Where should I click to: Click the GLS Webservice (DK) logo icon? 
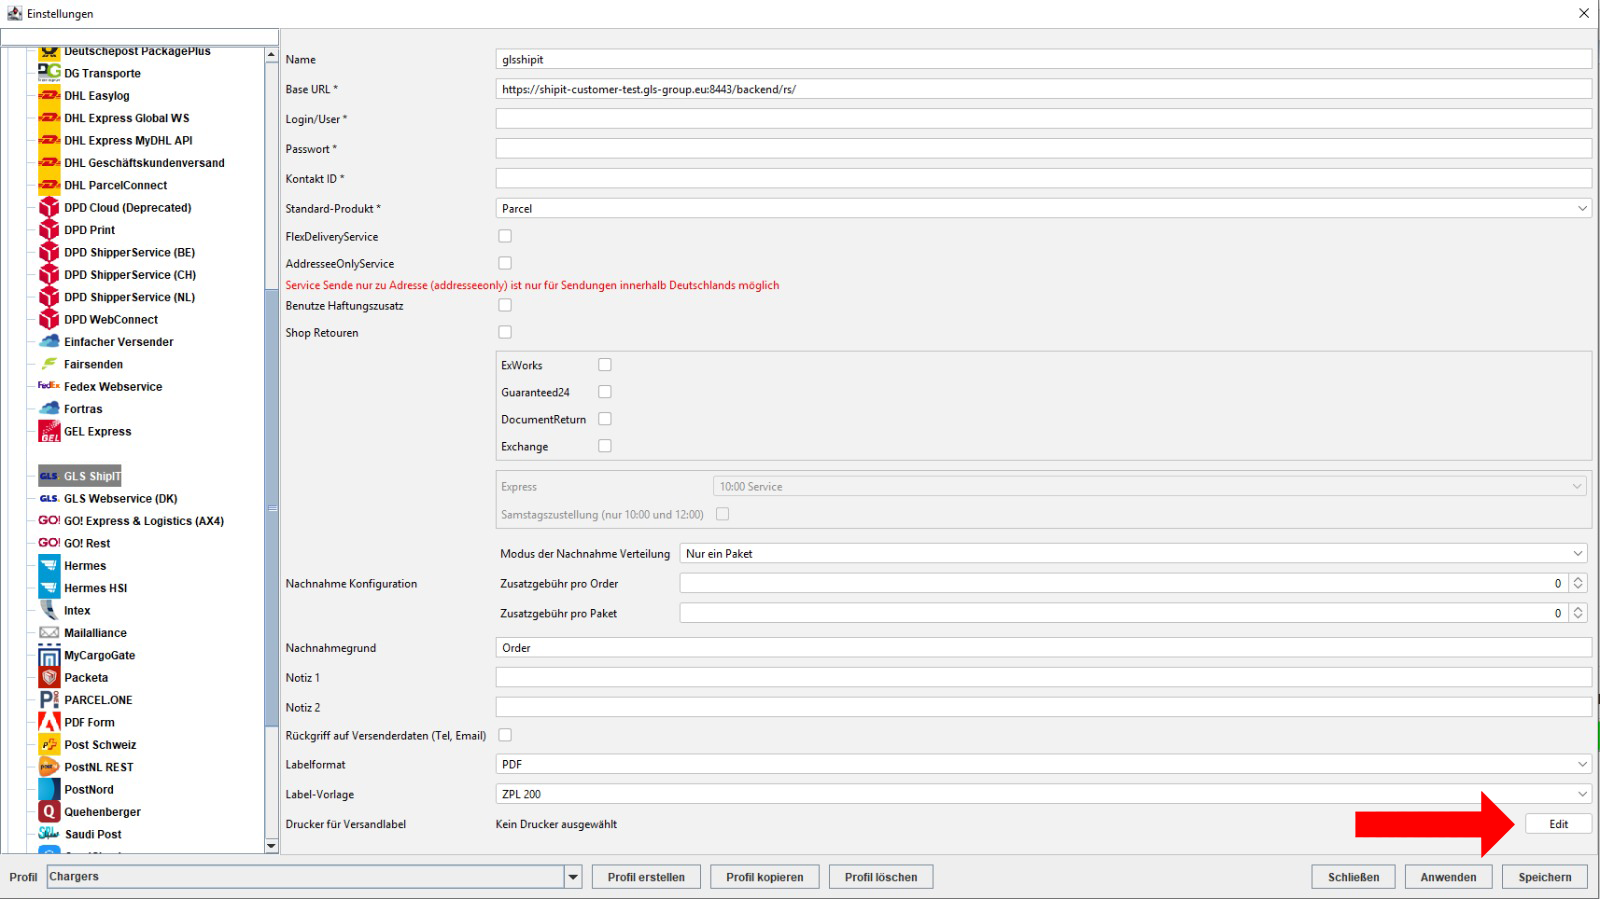[49, 499]
